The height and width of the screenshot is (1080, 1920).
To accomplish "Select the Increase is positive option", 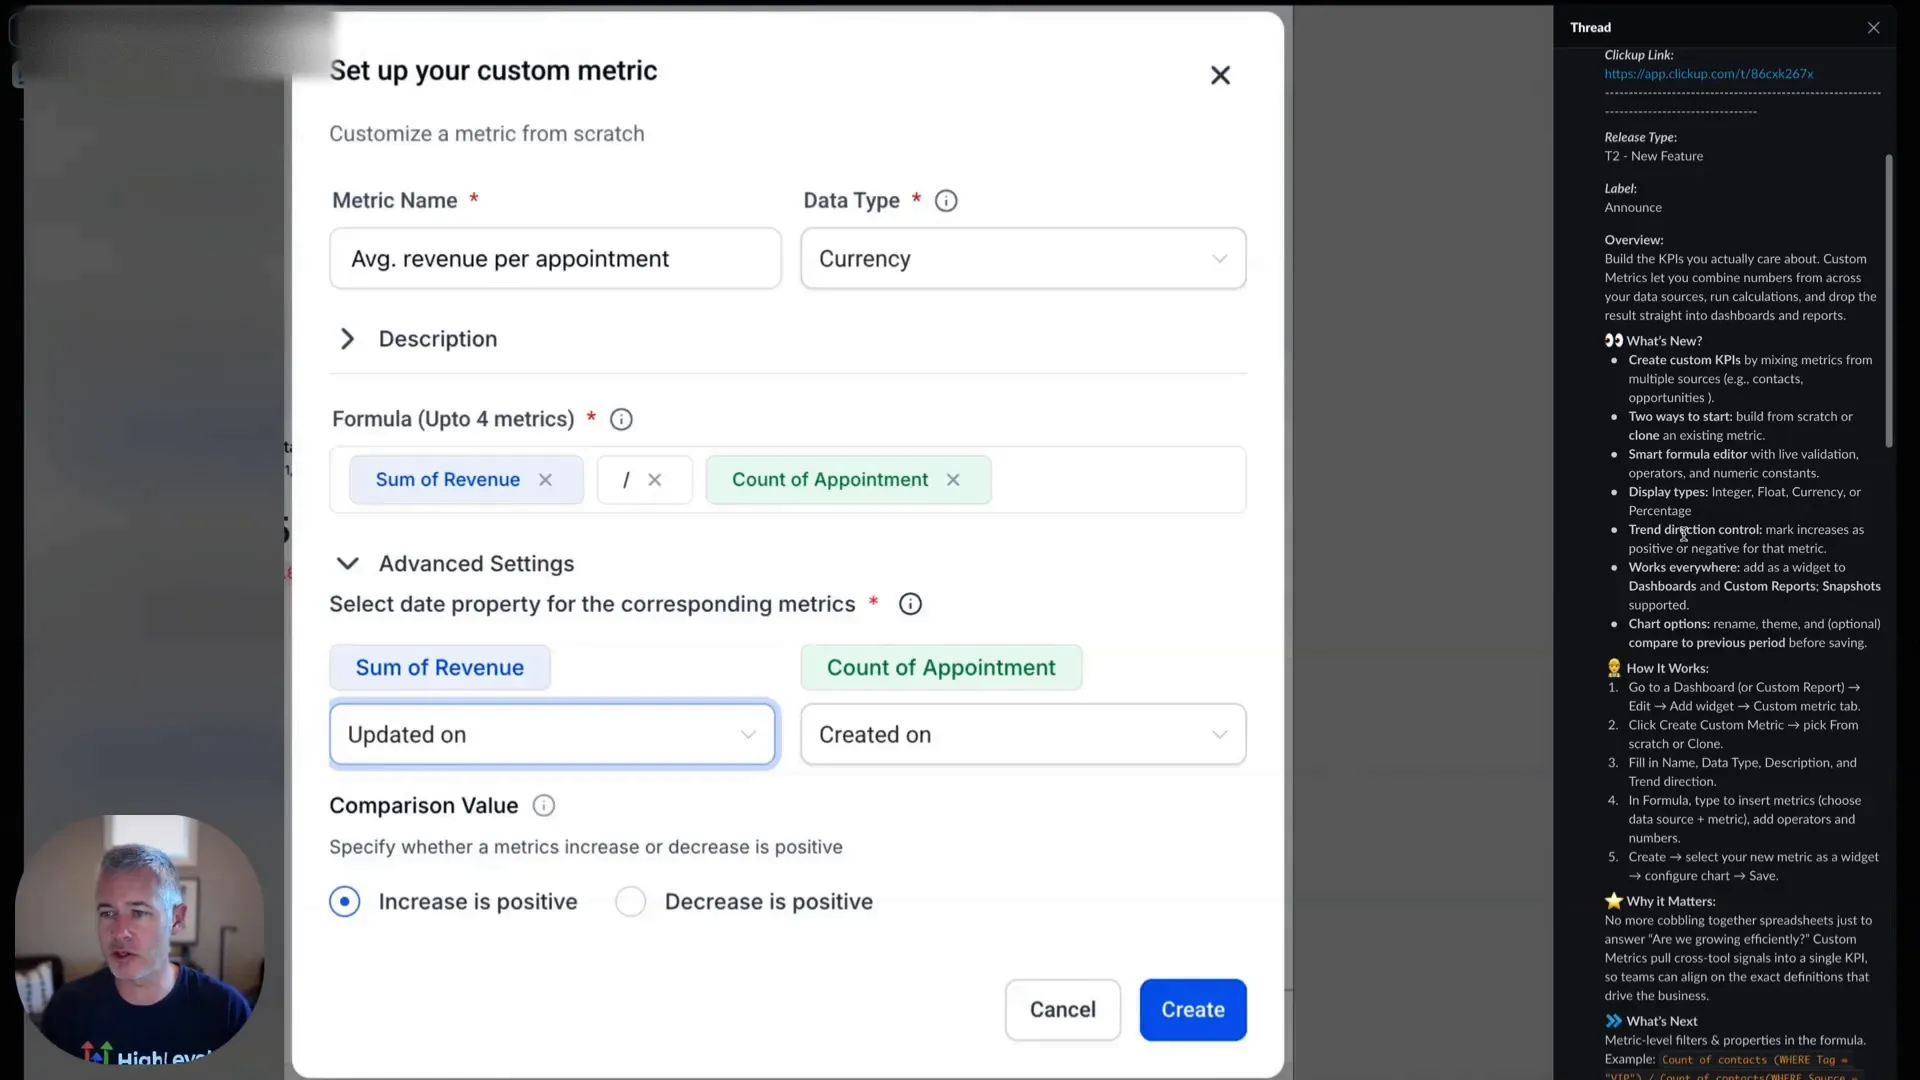I will 344,901.
